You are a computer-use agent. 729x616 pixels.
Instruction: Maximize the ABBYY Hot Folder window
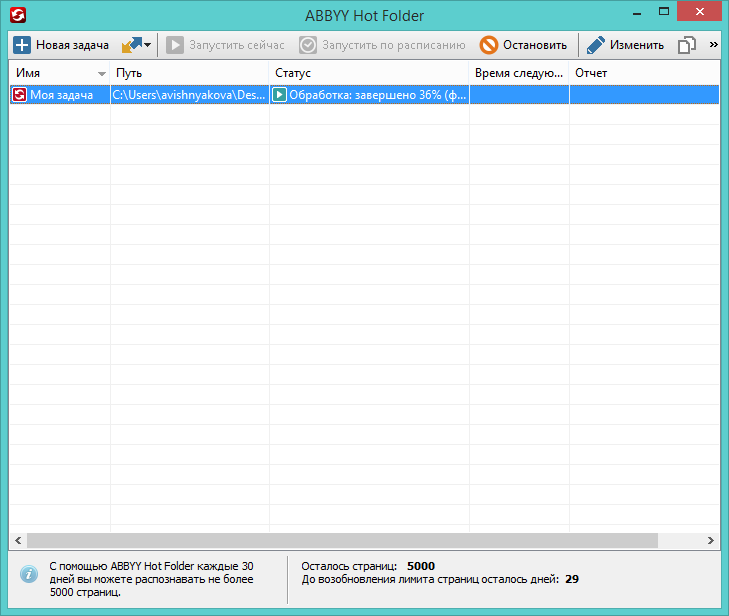coord(664,12)
